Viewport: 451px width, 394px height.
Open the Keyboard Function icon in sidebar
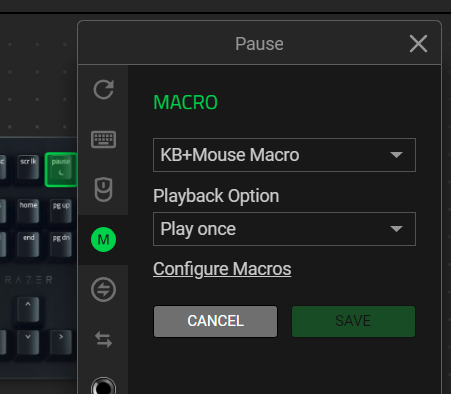[x=104, y=139]
